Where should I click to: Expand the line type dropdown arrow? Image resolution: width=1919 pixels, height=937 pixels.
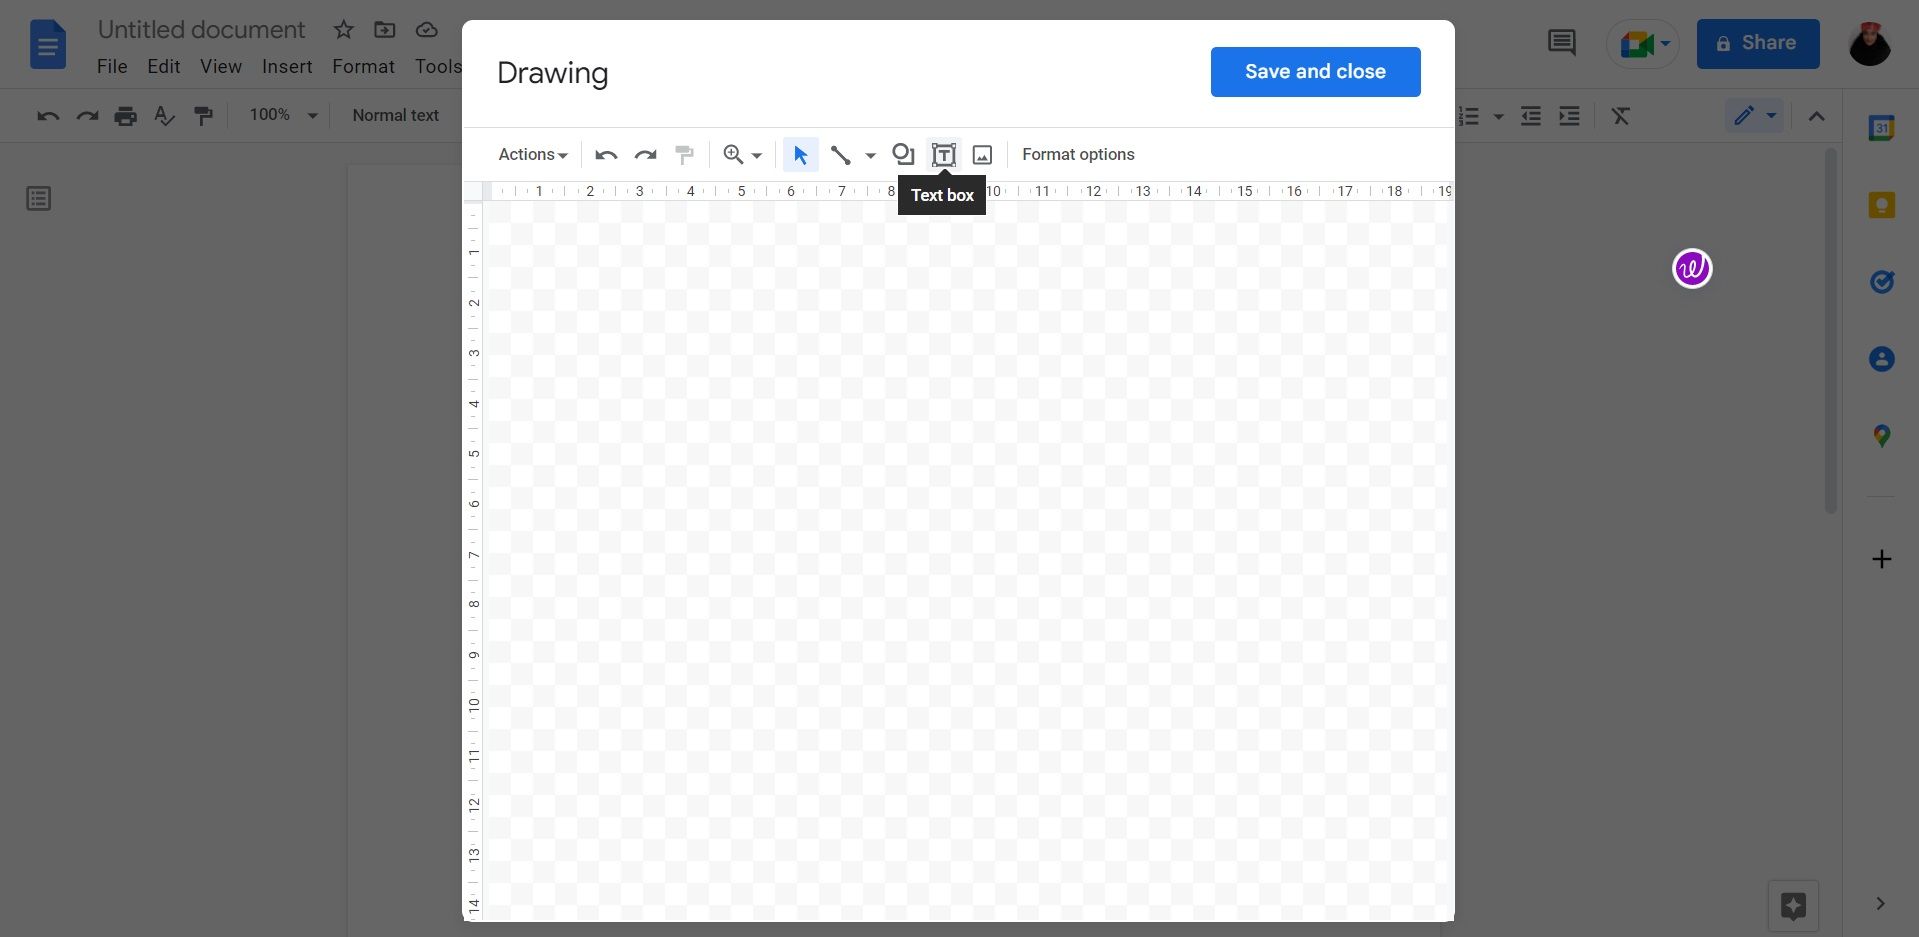pyautogui.click(x=871, y=156)
